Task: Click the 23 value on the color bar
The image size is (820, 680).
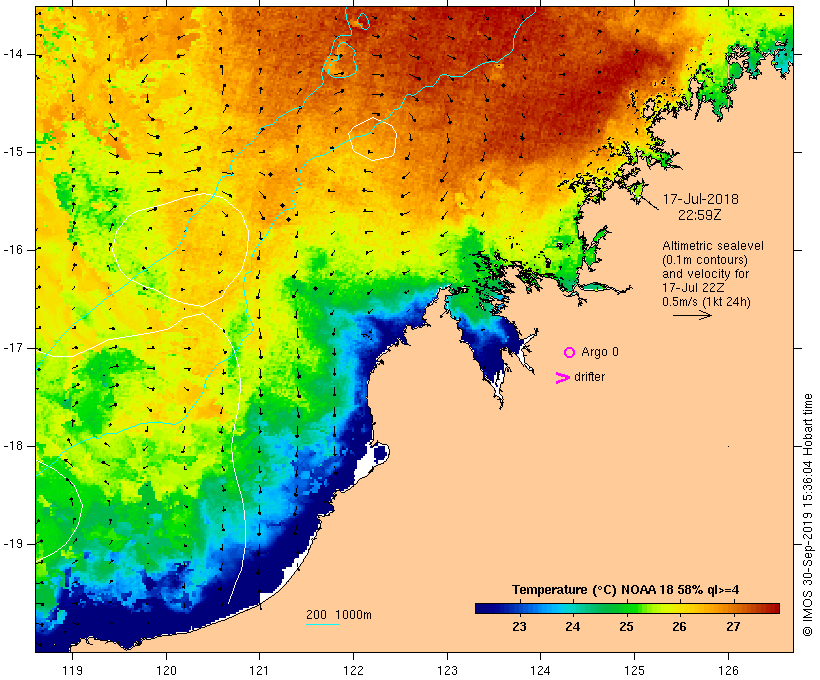Action: tap(519, 627)
